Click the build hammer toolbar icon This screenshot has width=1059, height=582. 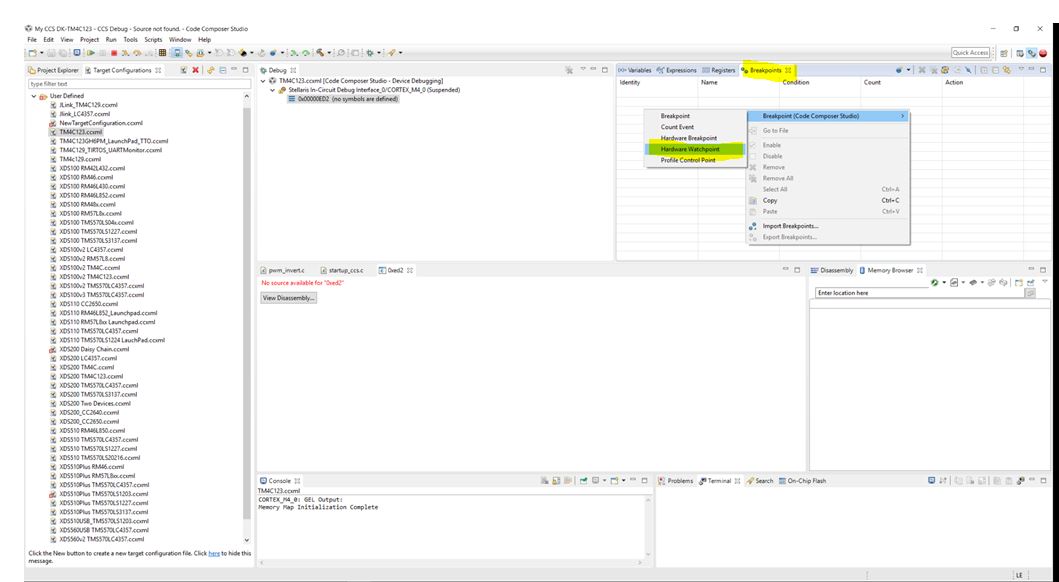pyautogui.click(x=320, y=53)
